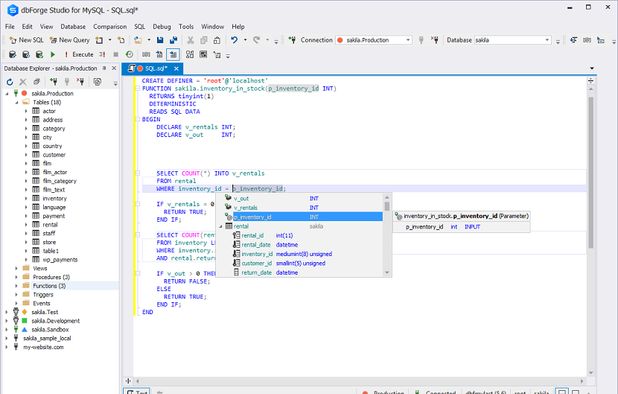Select the sakila.Sandbox connection
This screenshot has width=618, height=394.
click(50, 329)
